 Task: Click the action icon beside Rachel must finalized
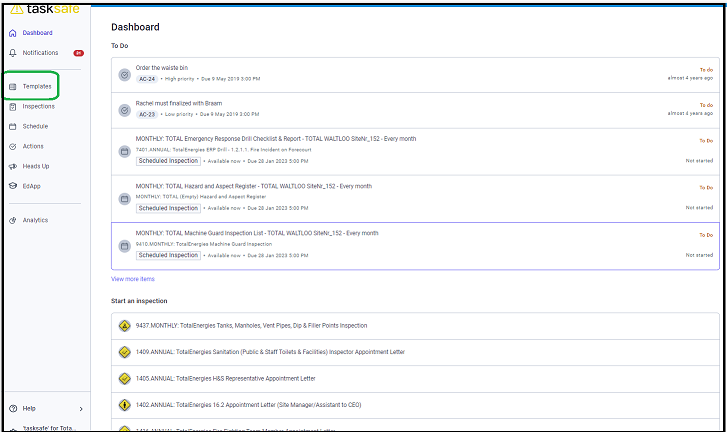[x=124, y=110]
